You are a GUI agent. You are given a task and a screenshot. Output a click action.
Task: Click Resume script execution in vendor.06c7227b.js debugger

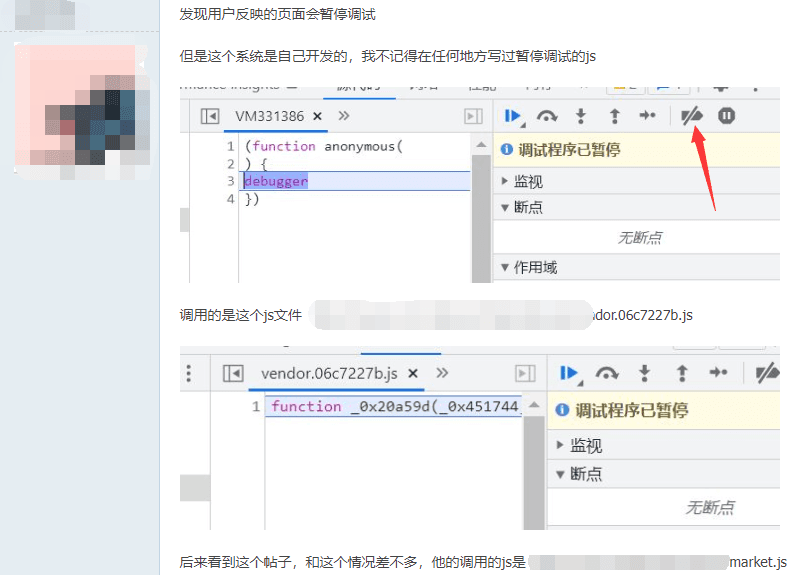tap(571, 374)
